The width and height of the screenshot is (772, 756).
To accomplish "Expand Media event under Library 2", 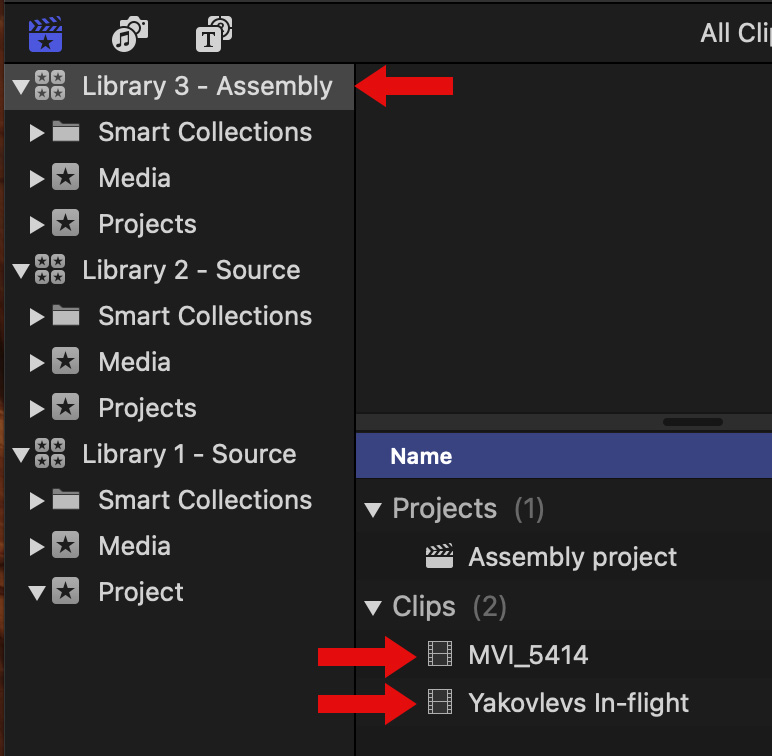I will (x=37, y=362).
